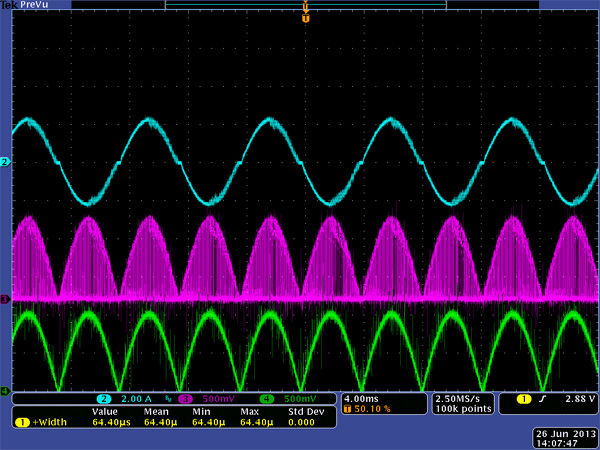Click the yellow measurement 1 badge beside +Width
This screenshot has height=450, width=600.
(x=20, y=422)
